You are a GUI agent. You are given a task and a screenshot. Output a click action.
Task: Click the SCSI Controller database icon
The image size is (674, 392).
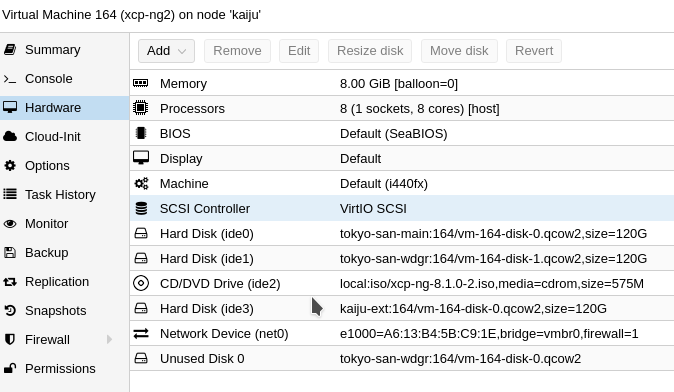tap(141, 208)
